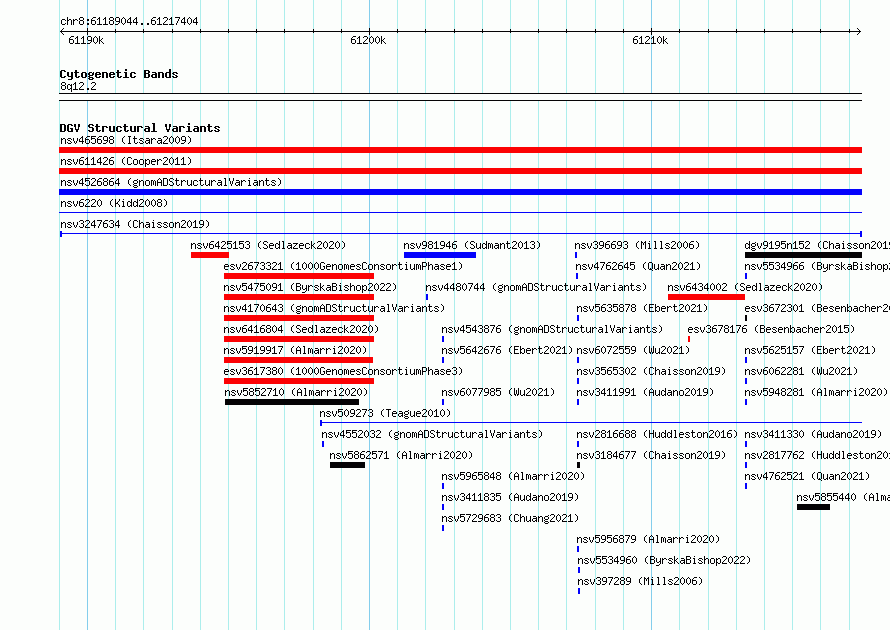Viewport: 890px width, 630px height.
Task: Click nsv4762521 (Quan2021) label
Action: (807, 476)
